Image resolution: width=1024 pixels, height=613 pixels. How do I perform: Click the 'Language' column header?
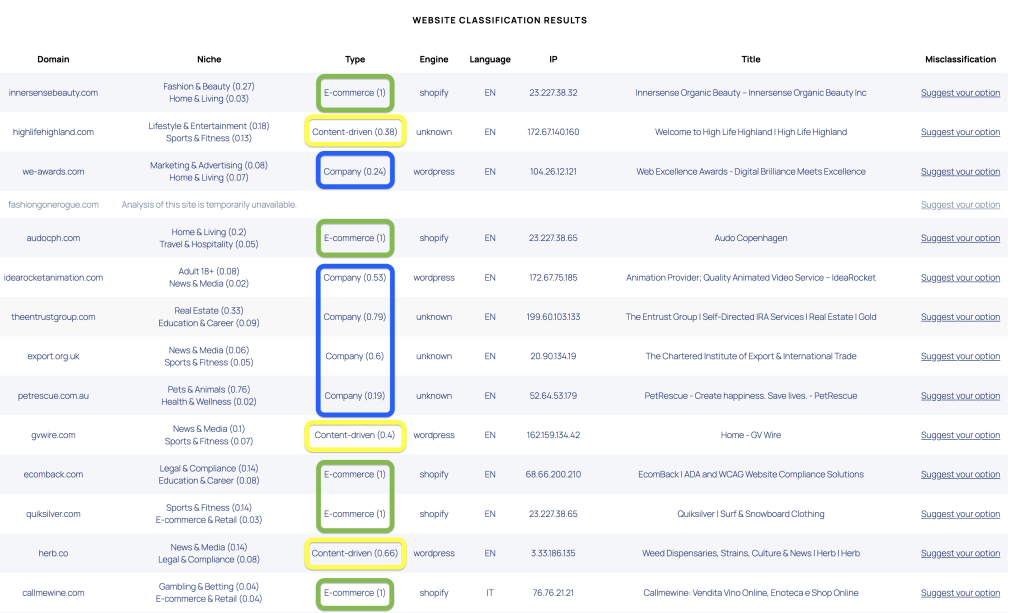click(490, 59)
